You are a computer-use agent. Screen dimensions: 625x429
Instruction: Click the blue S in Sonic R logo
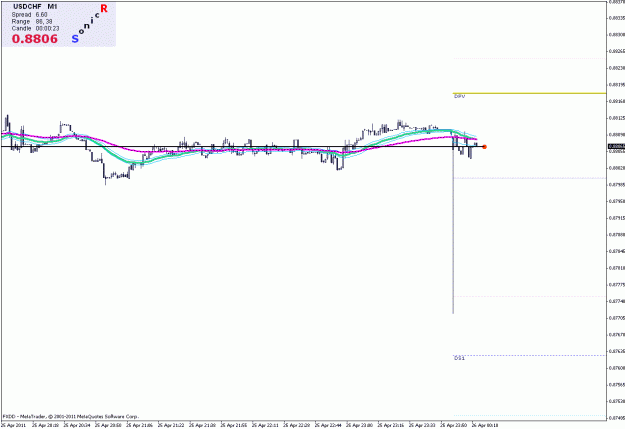[x=75, y=39]
